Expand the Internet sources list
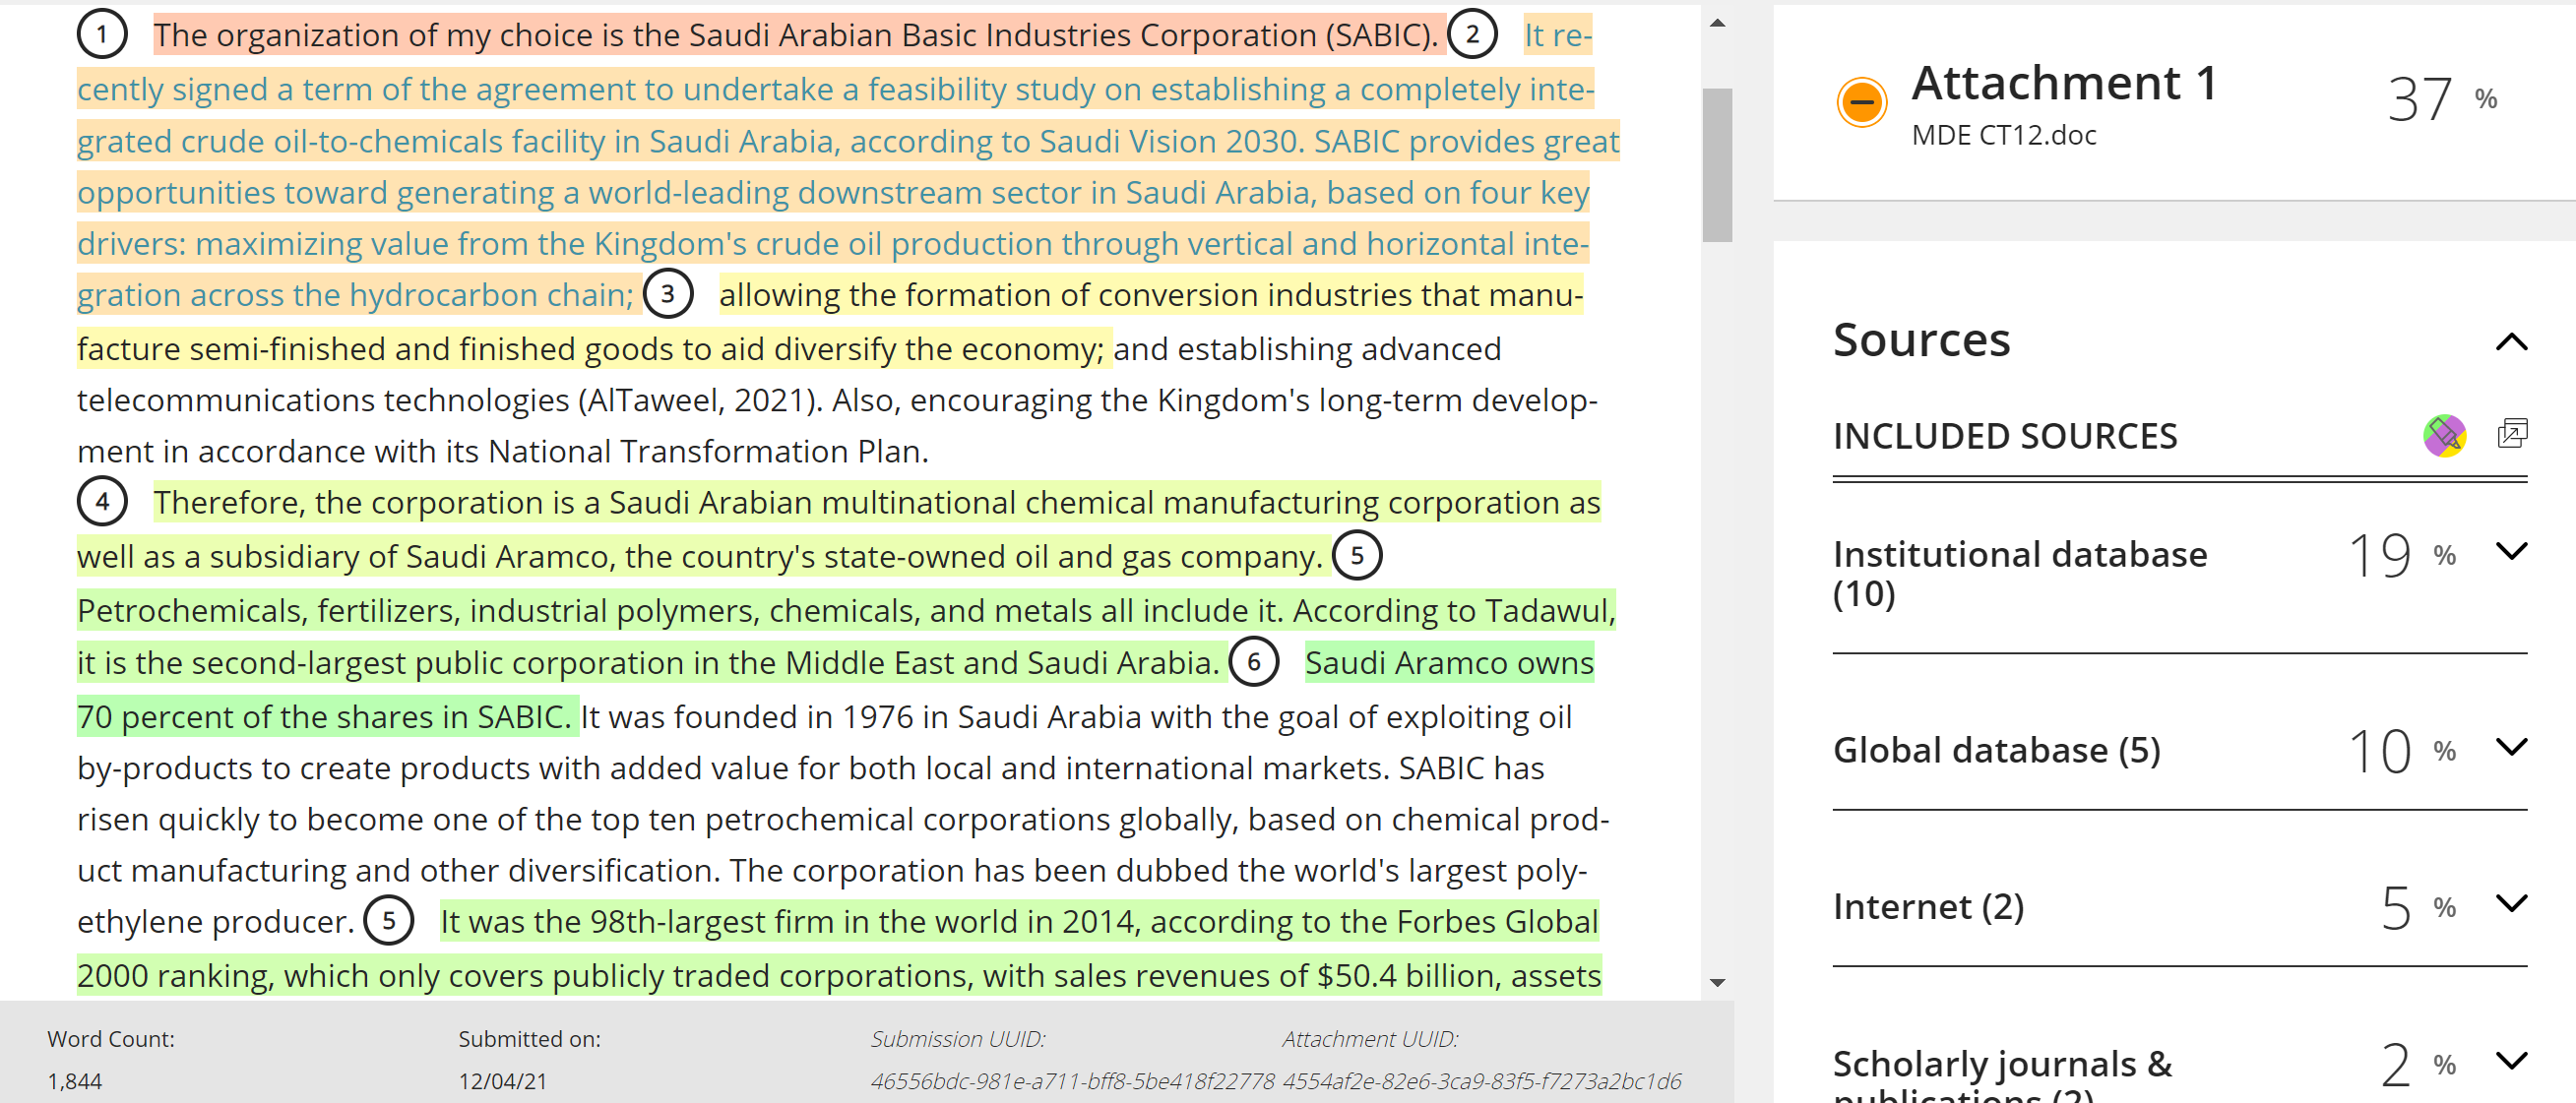Image resolution: width=2576 pixels, height=1103 pixels. (x=2510, y=903)
